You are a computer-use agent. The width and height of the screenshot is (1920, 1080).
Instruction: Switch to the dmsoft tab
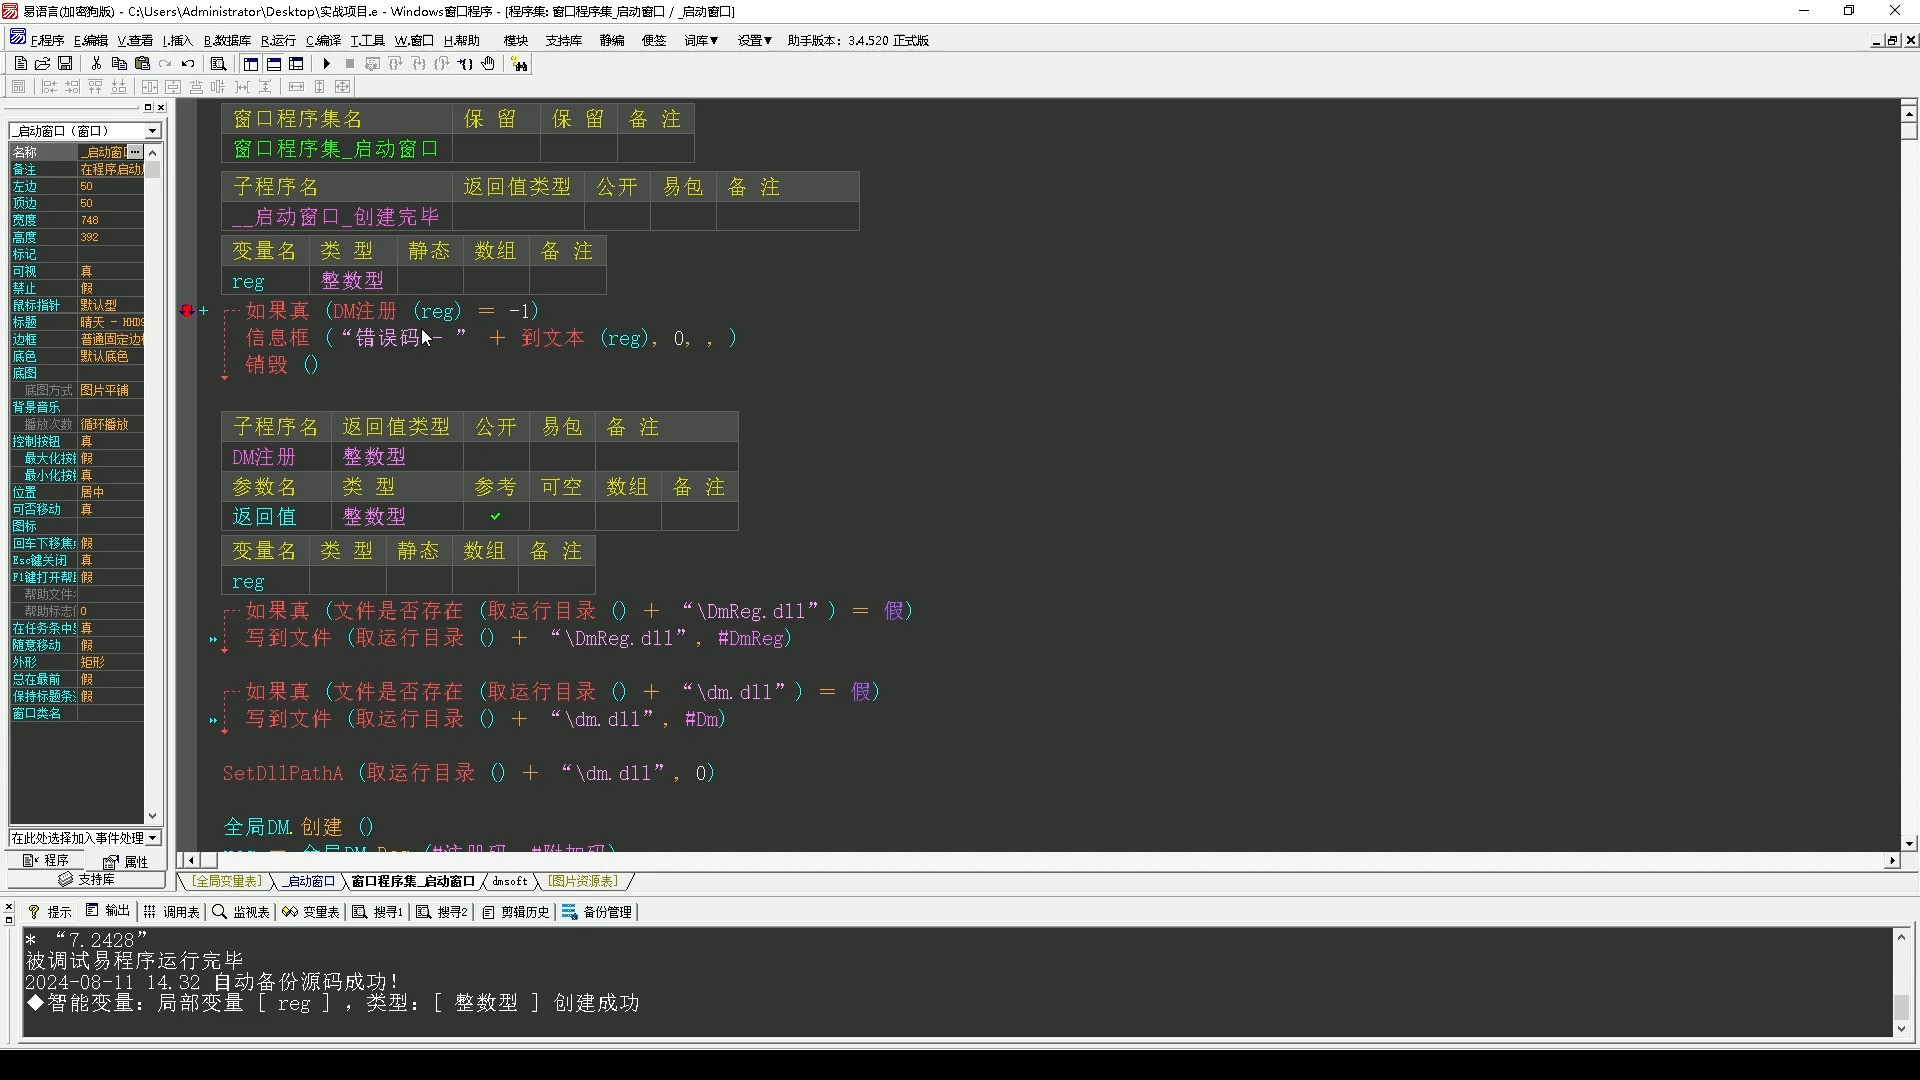point(510,881)
